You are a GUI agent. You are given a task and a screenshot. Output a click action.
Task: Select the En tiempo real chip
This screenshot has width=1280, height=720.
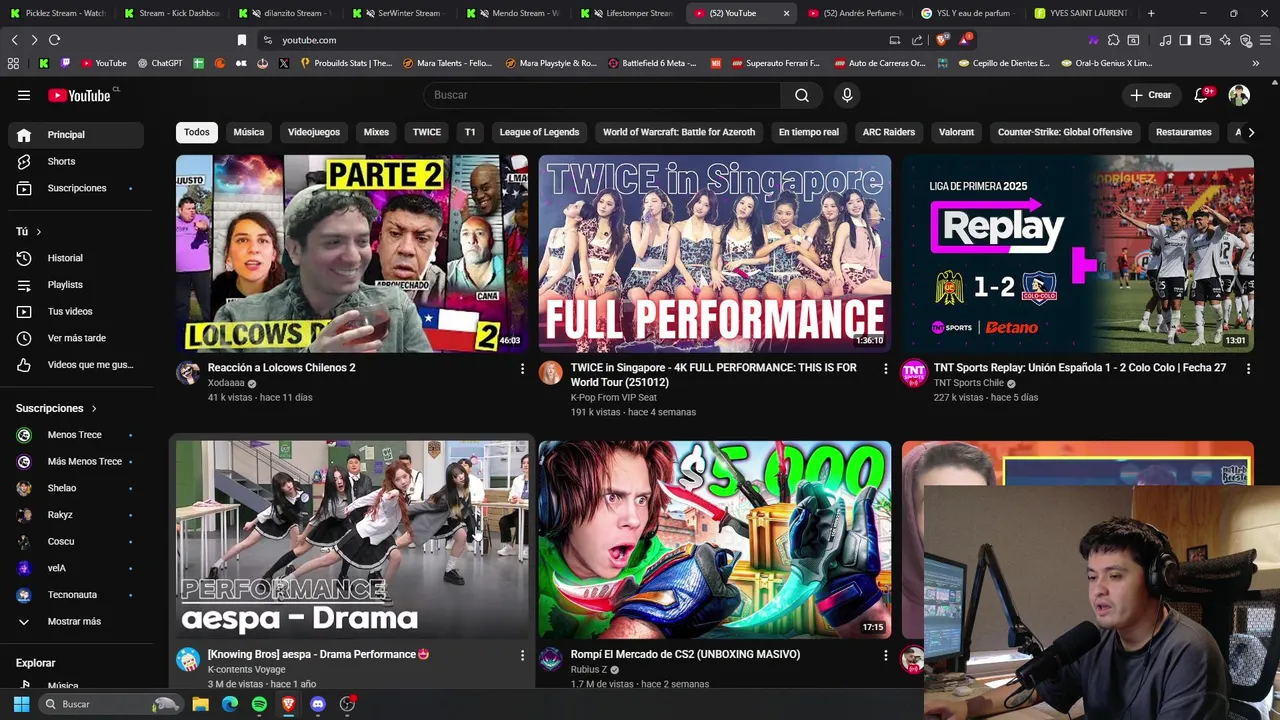(x=809, y=132)
